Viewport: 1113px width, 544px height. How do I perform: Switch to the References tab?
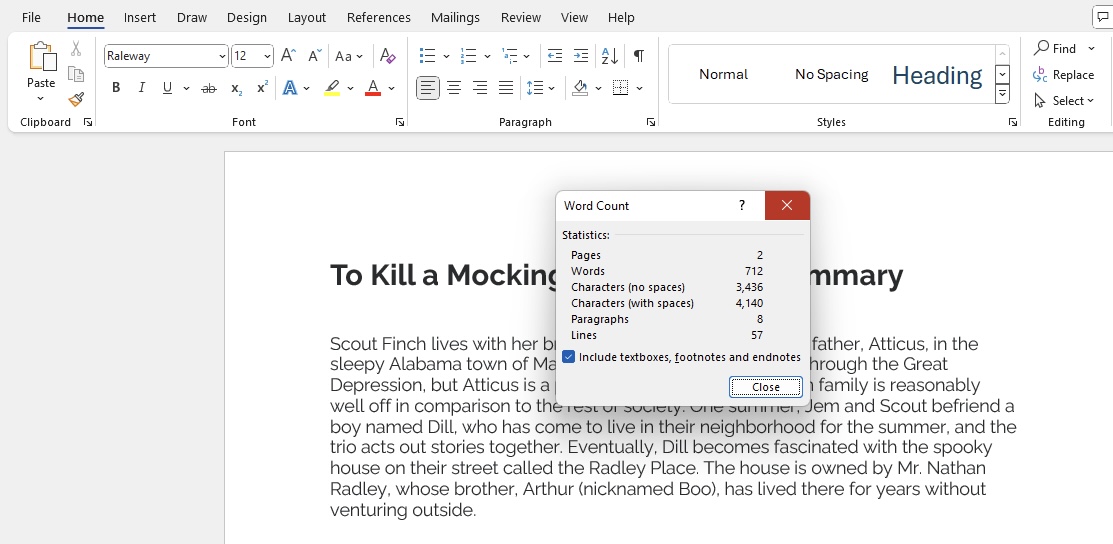(x=378, y=17)
